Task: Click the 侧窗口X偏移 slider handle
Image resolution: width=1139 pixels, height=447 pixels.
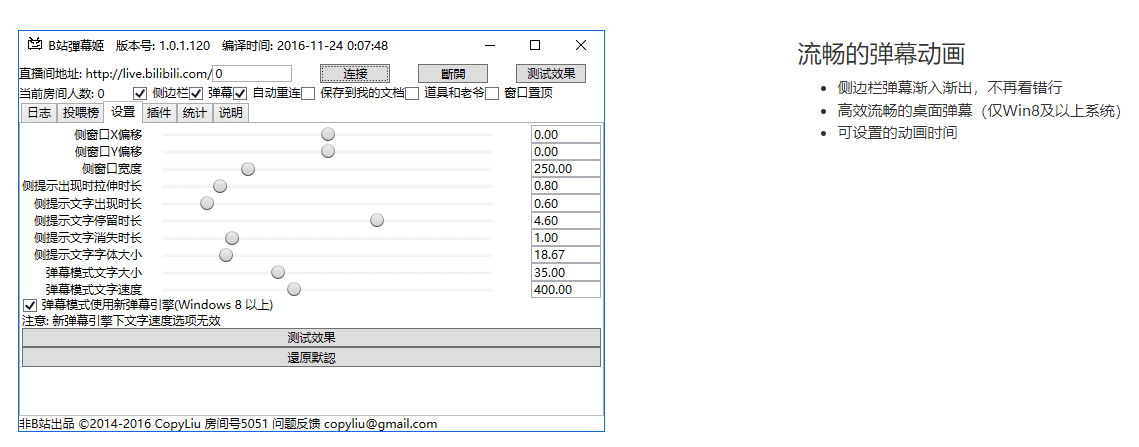Action: click(x=328, y=134)
